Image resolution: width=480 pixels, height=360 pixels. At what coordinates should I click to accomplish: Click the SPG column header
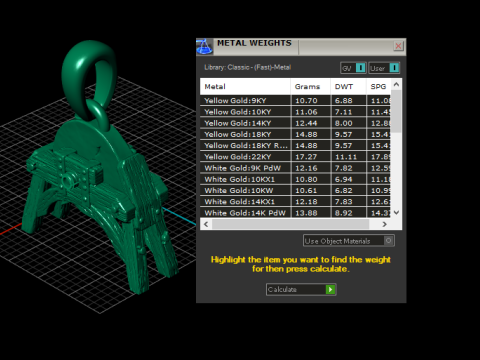[x=378, y=87]
